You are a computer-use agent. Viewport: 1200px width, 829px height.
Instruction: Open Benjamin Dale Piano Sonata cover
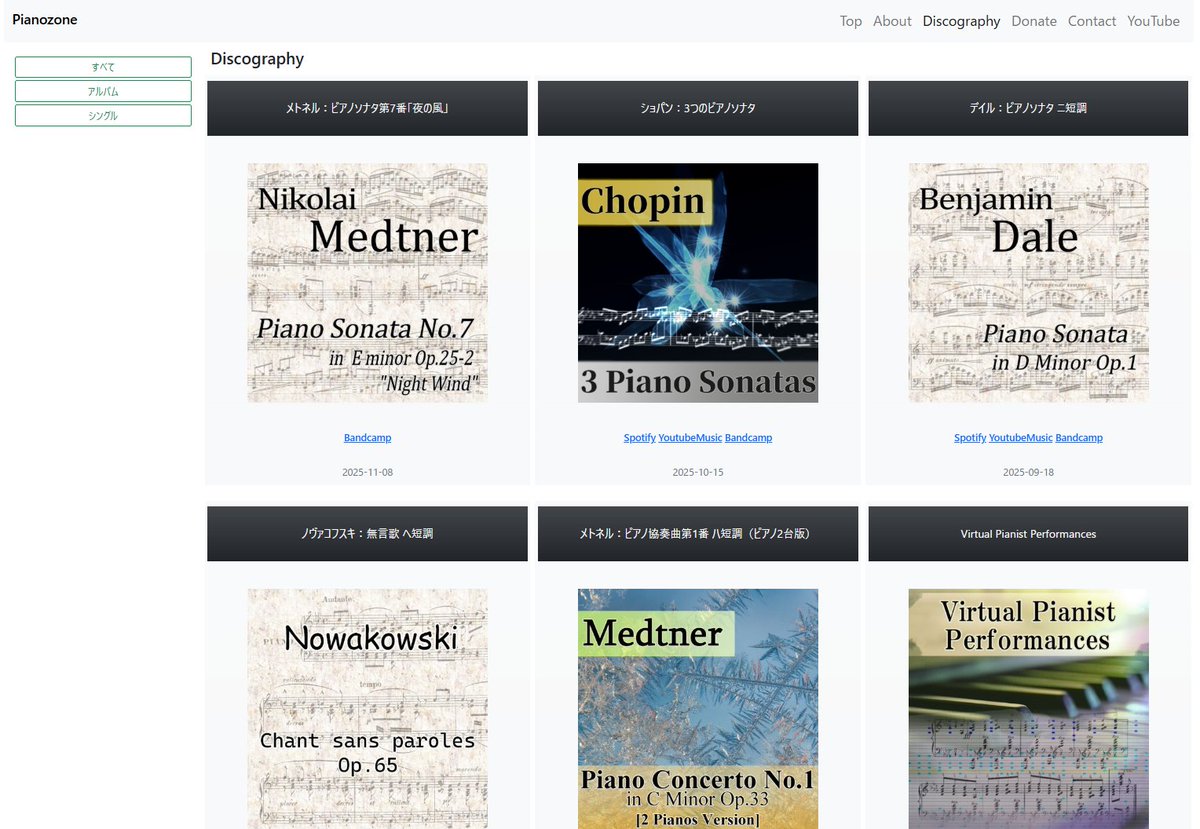1028,283
